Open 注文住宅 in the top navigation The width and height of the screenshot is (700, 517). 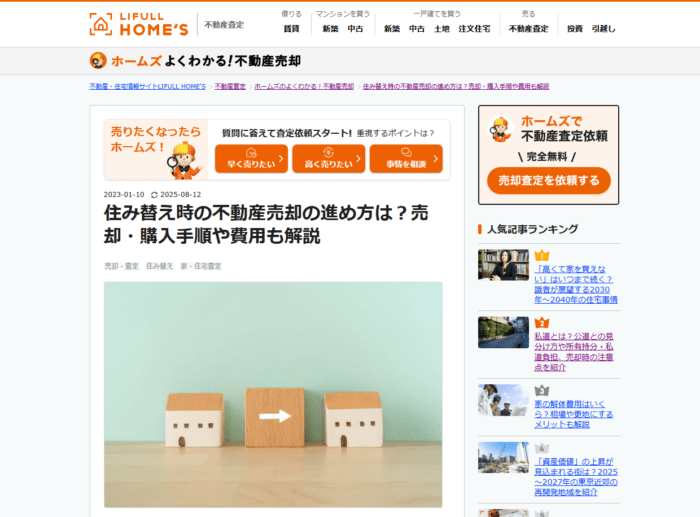[474, 29]
